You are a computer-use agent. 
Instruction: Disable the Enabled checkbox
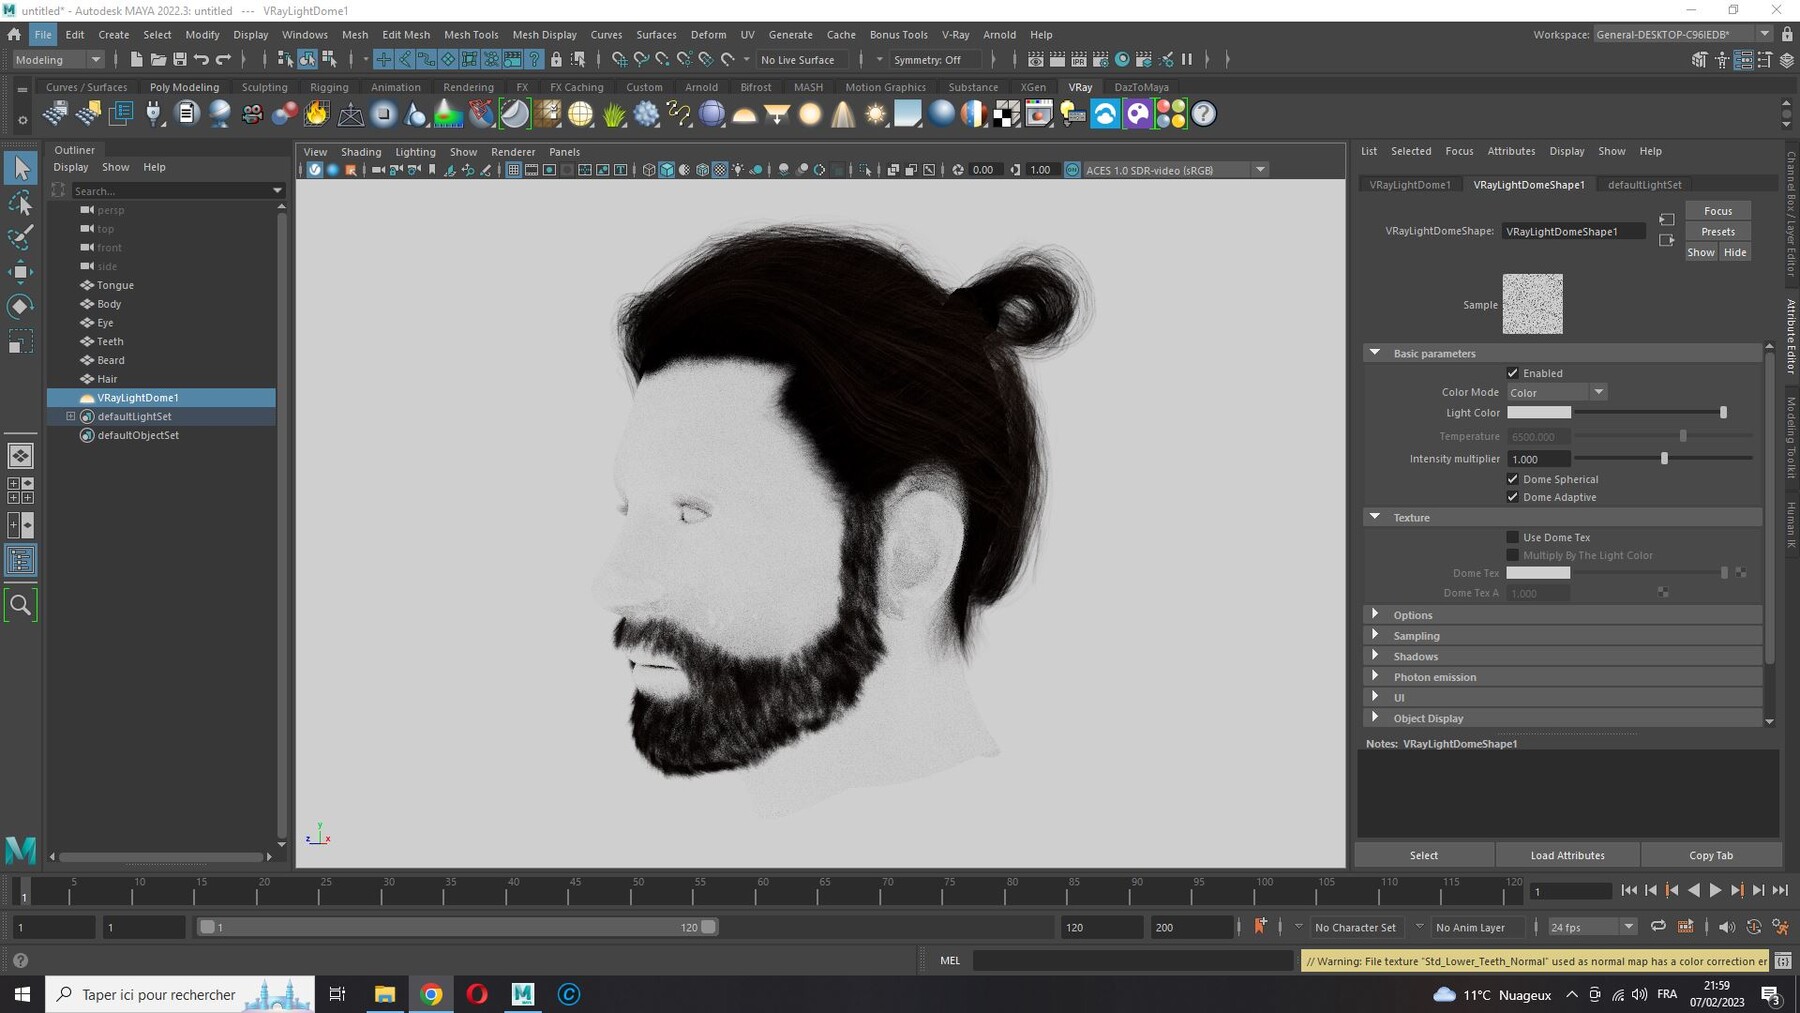tap(1513, 373)
